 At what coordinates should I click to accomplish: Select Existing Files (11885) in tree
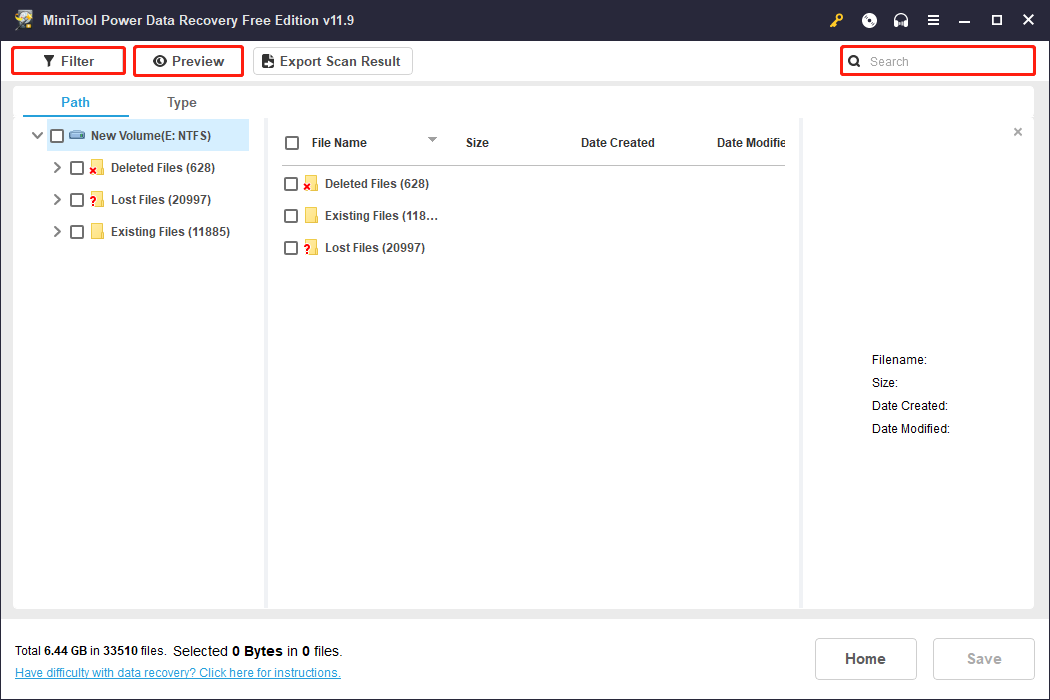(x=170, y=232)
